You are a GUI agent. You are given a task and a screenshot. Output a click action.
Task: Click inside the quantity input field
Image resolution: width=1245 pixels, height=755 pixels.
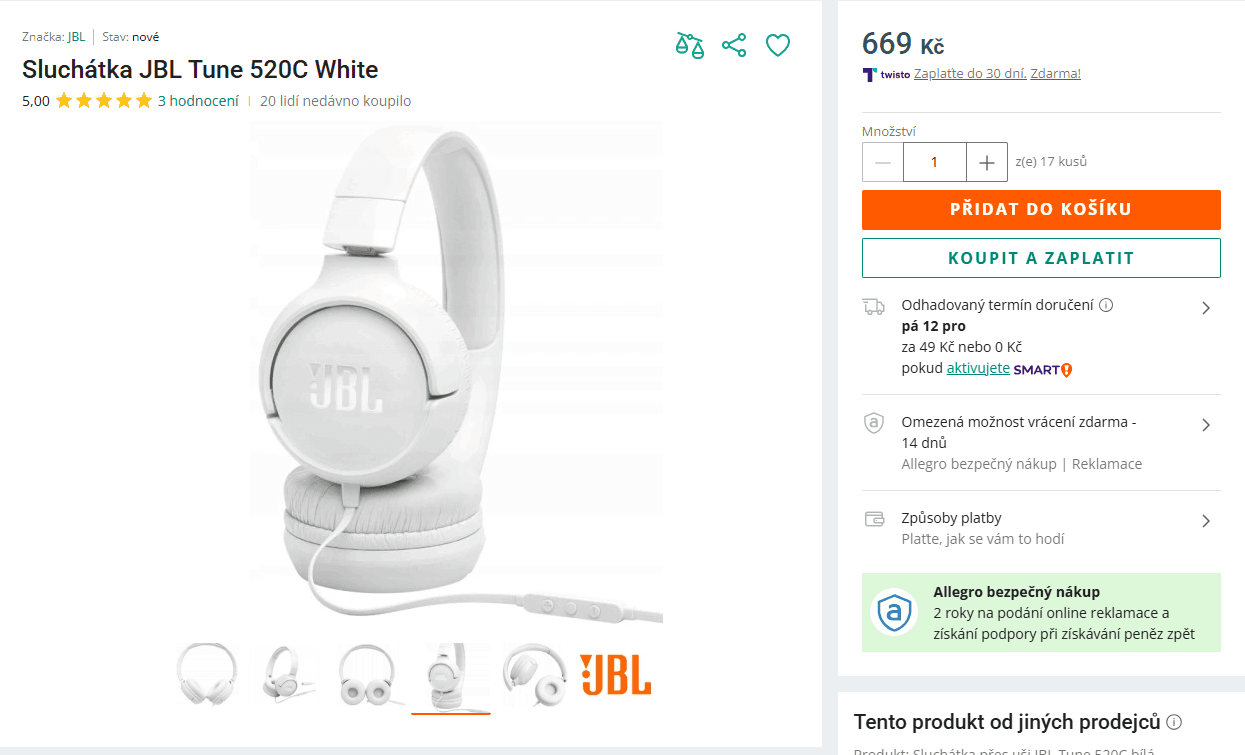tap(934, 161)
